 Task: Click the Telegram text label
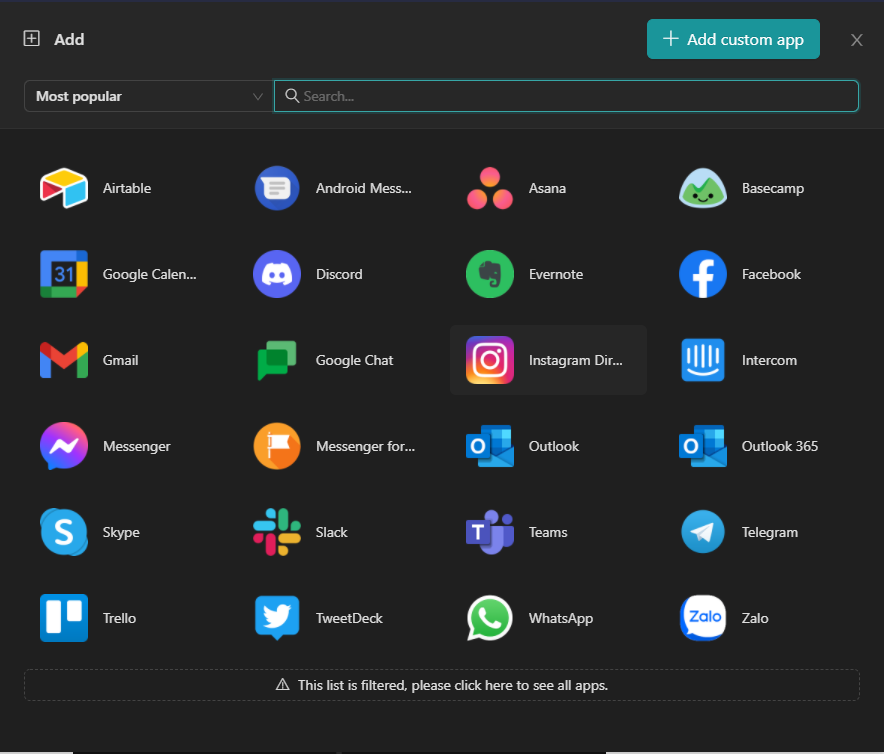click(770, 532)
